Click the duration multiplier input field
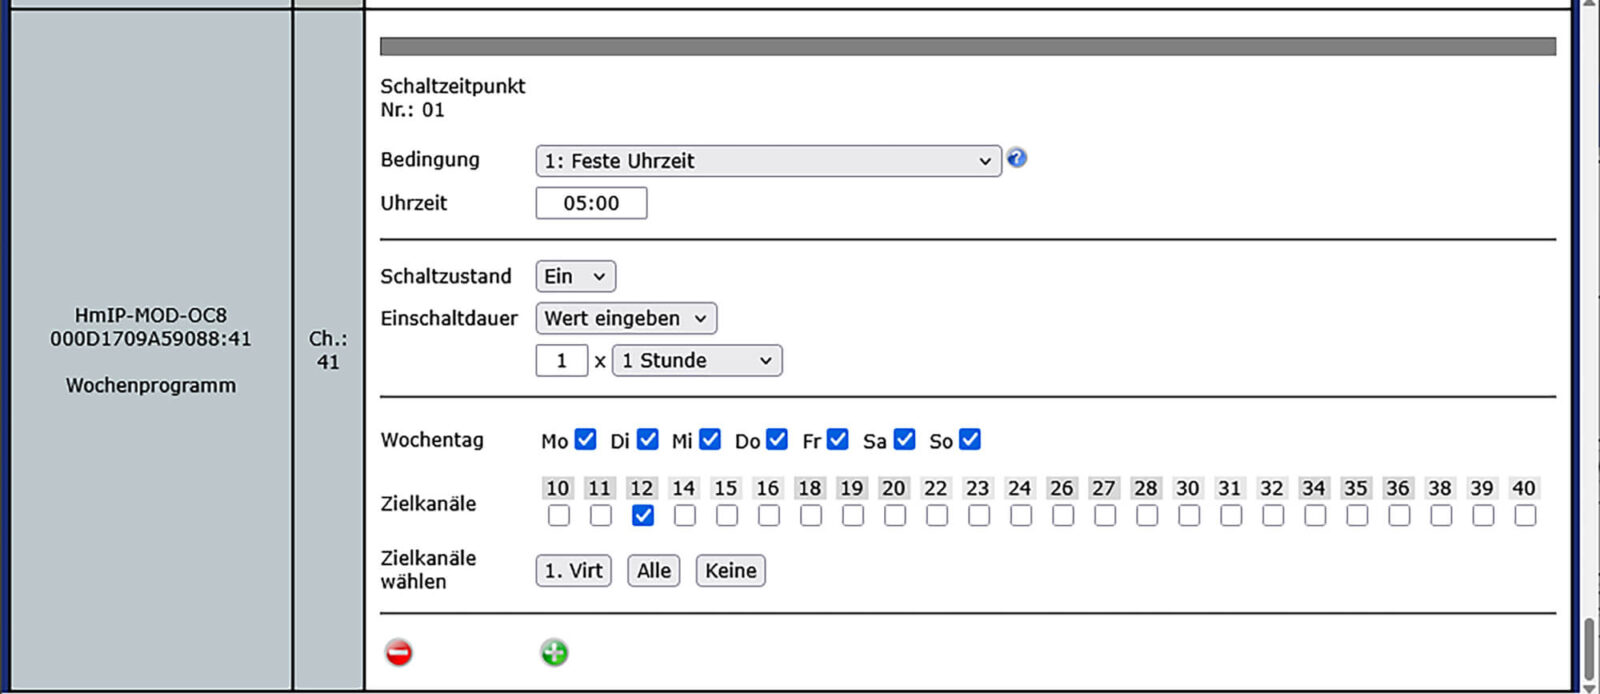Viewport: 1600px width, 694px height. click(x=561, y=360)
